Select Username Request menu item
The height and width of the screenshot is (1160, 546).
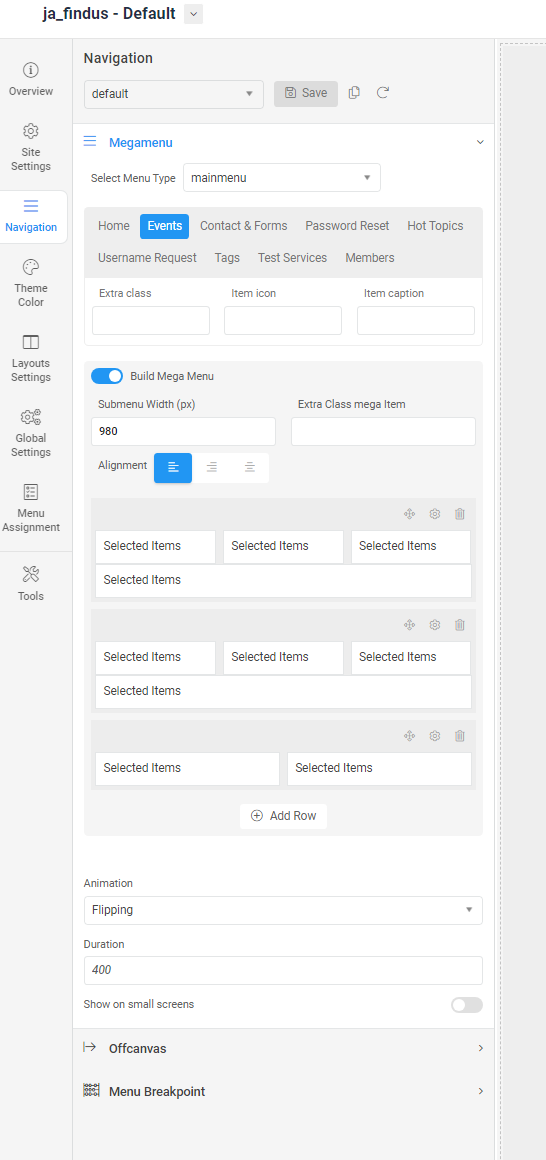pos(147,257)
